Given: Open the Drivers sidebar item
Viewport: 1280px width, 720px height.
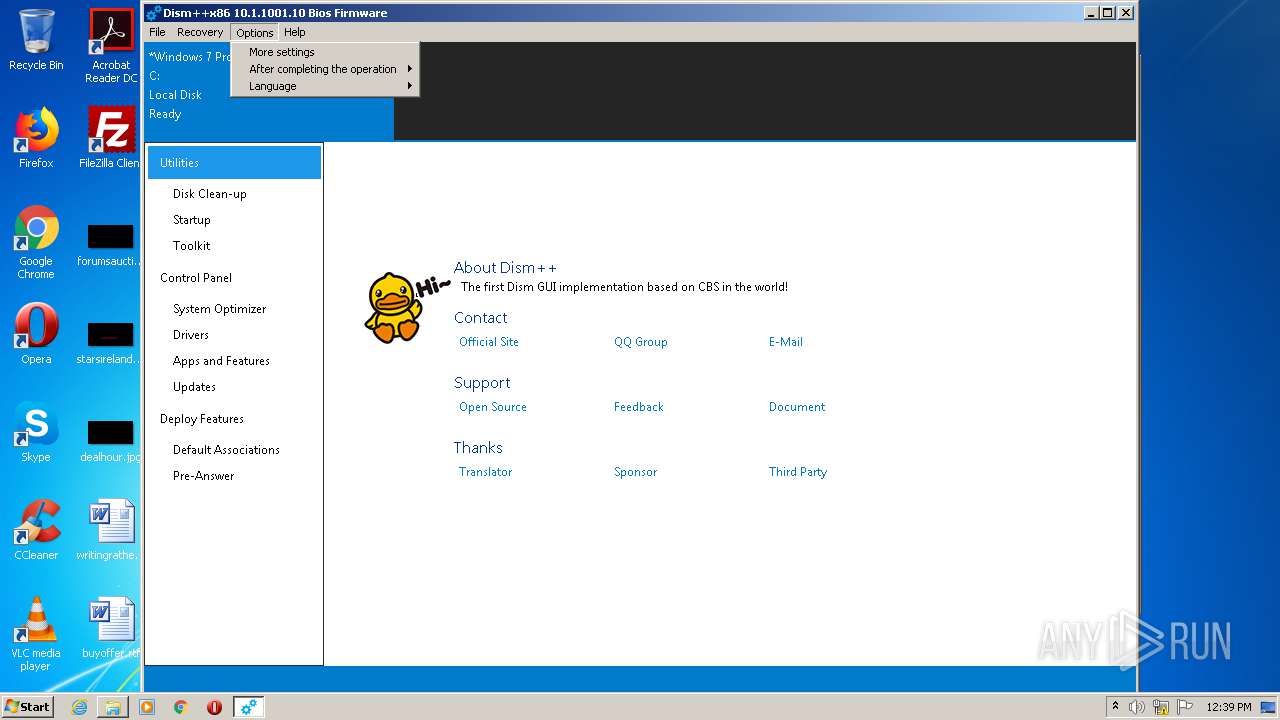Looking at the screenshot, I should tap(190, 335).
